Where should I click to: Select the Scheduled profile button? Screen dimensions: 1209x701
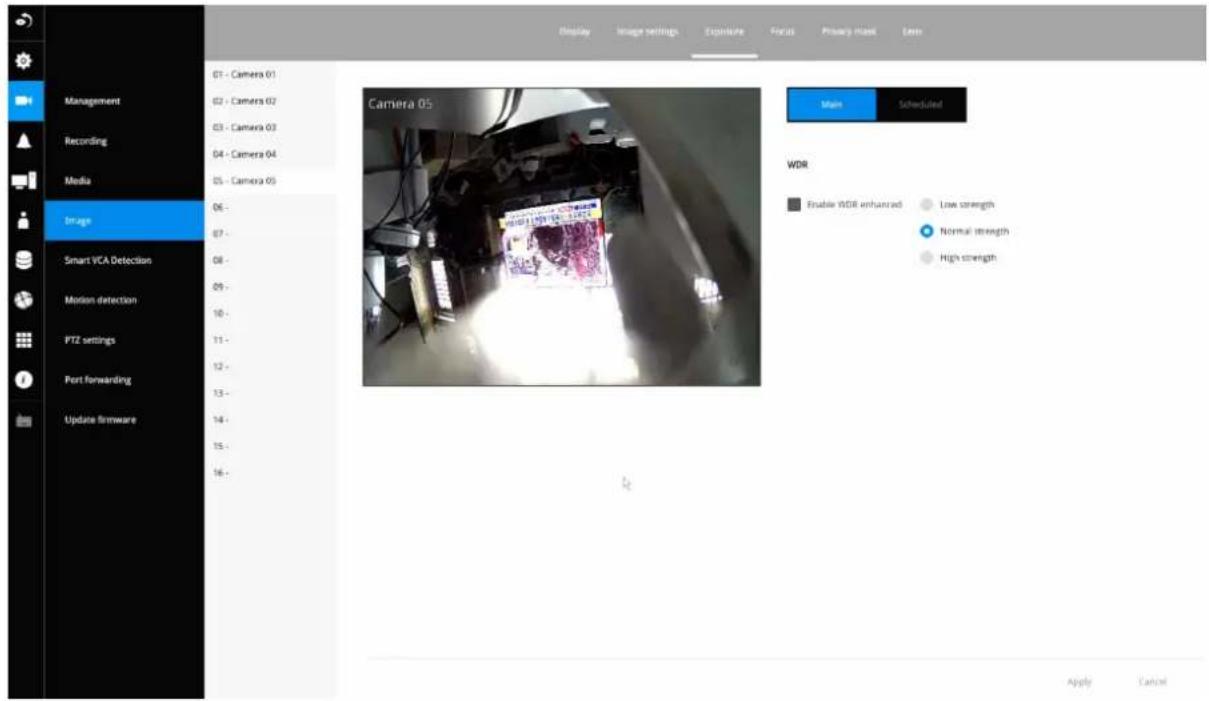[x=921, y=105]
